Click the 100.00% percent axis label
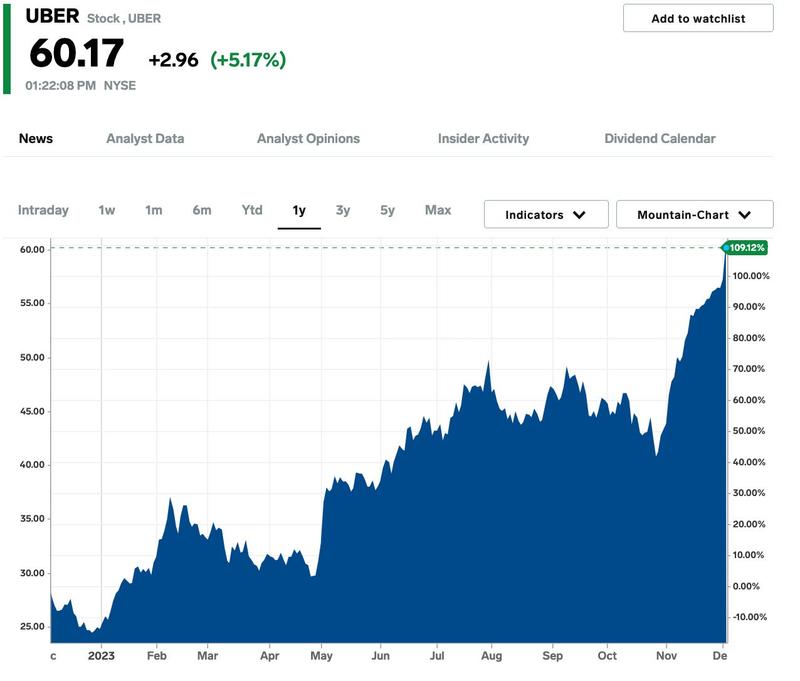The width and height of the screenshot is (800, 681). 751,276
